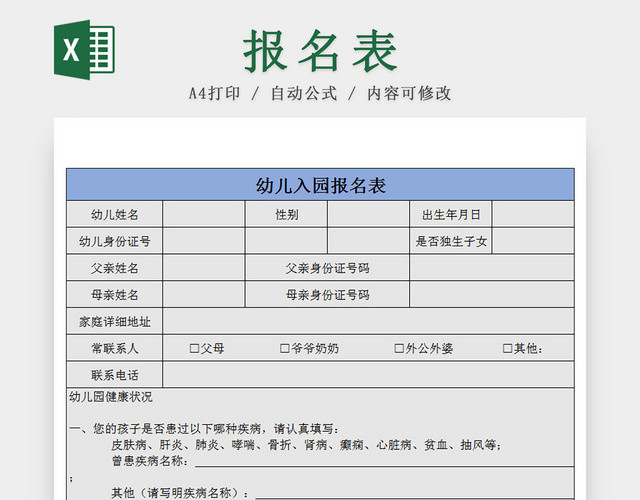Click the 幼儿园健康状况 heading text
Image resolution: width=640 pixels, height=500 pixels.
pyautogui.click(x=111, y=397)
